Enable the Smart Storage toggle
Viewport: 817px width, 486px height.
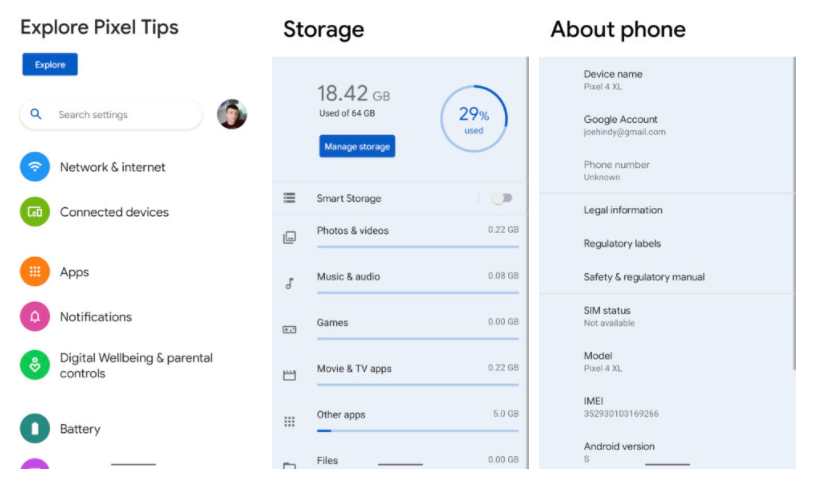502,198
